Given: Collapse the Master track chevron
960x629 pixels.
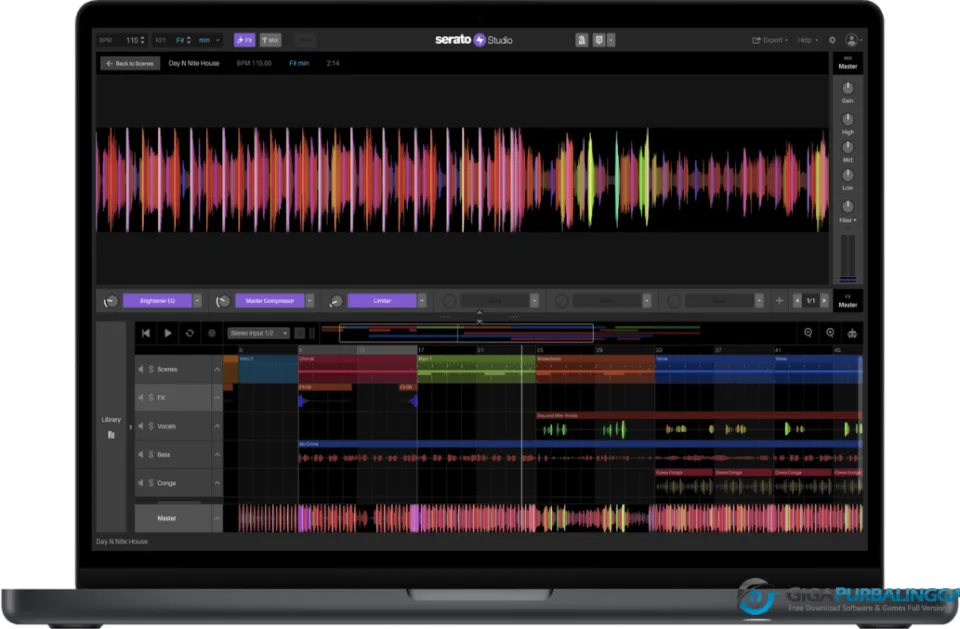Looking at the screenshot, I should 217,518.
